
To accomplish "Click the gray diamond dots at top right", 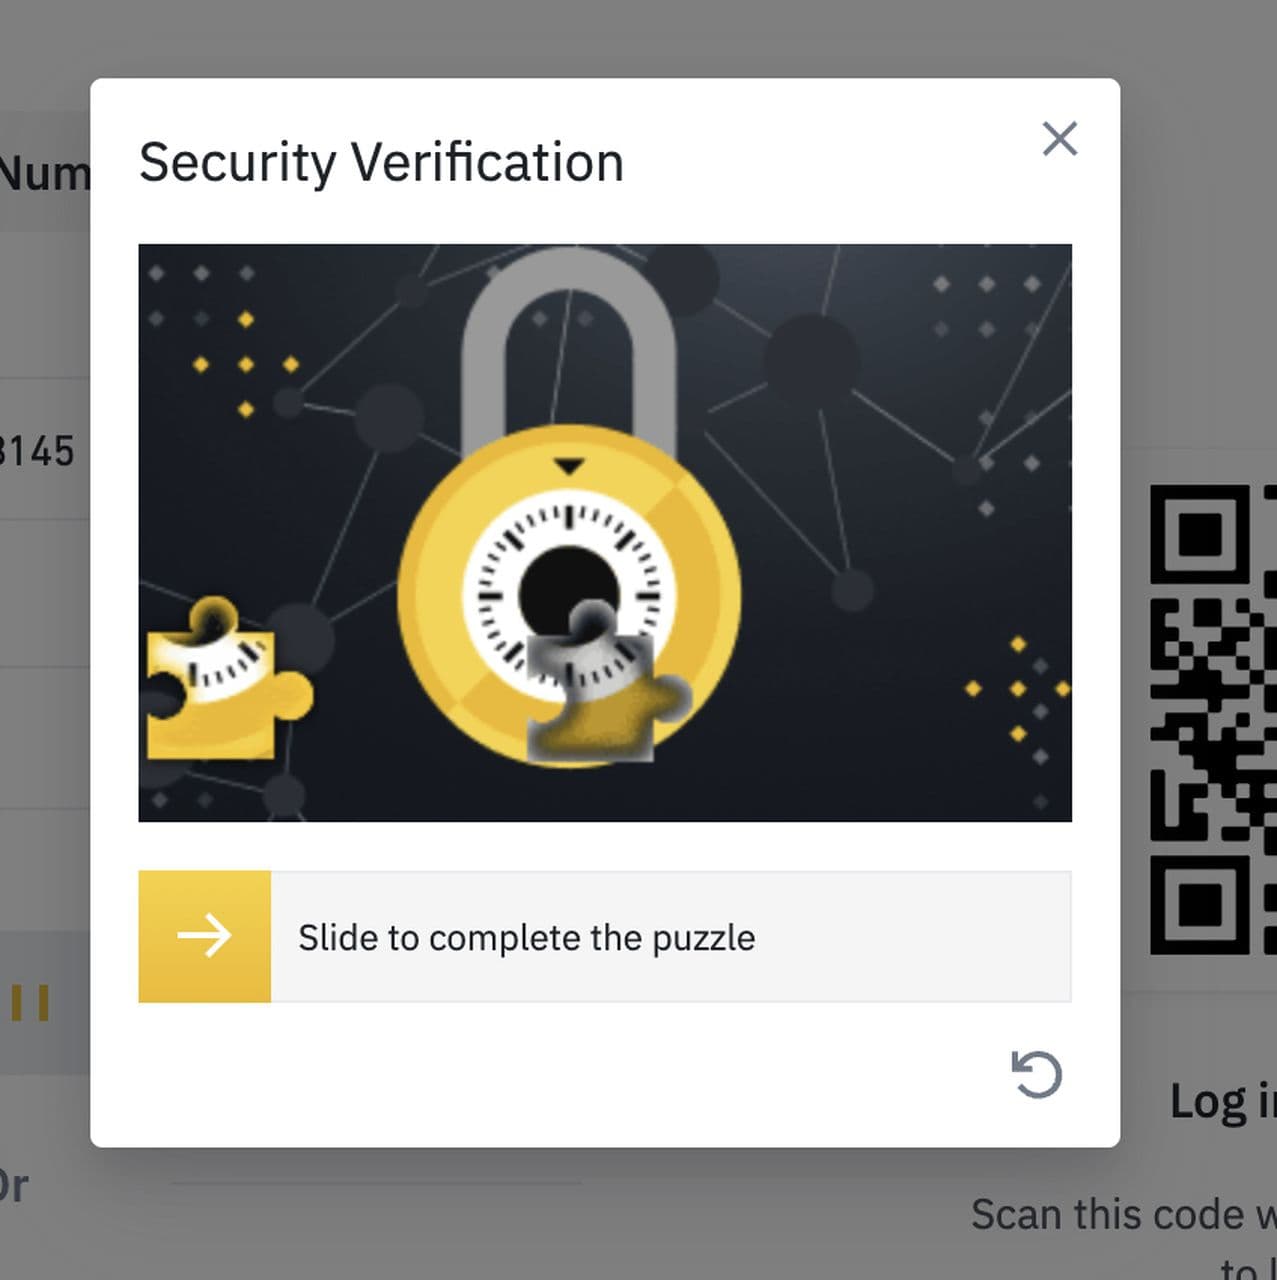I will point(986,306).
